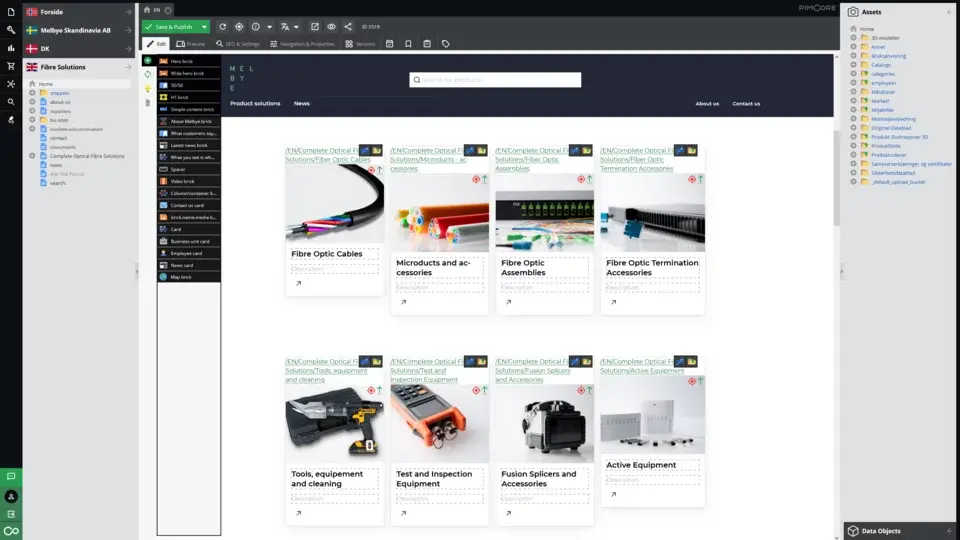Select the Hero brick in the brick list

(189, 61)
